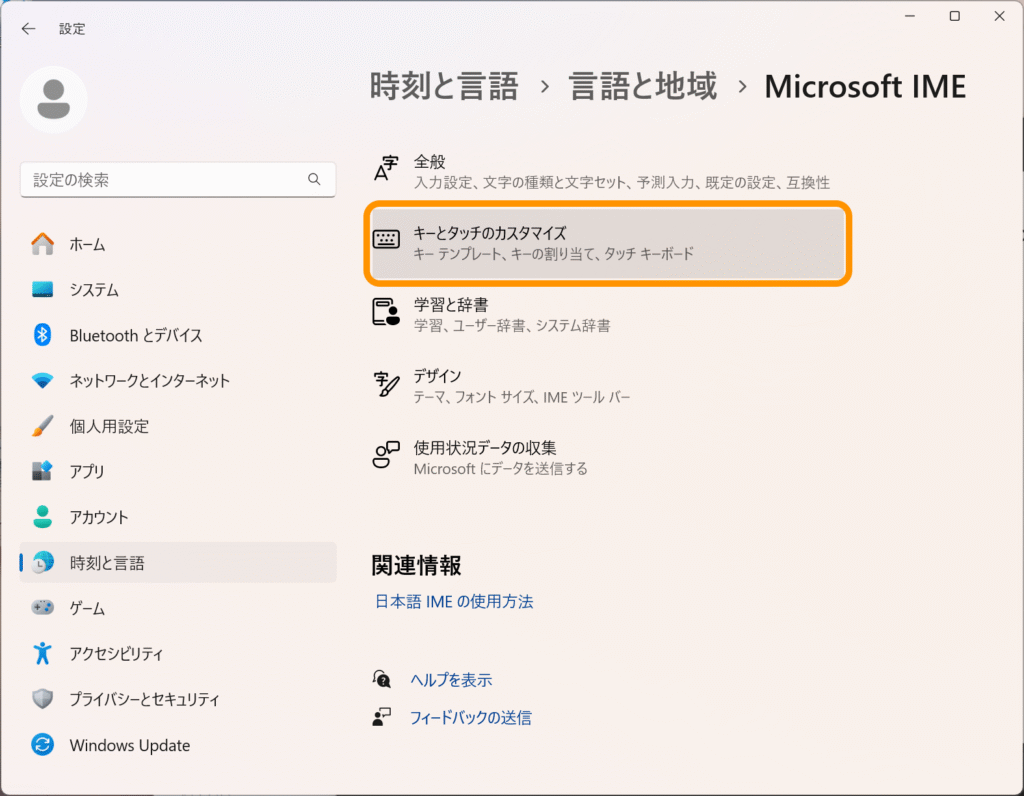Open ゲーム via the controller icon
The width and height of the screenshot is (1024, 796).
point(42,608)
